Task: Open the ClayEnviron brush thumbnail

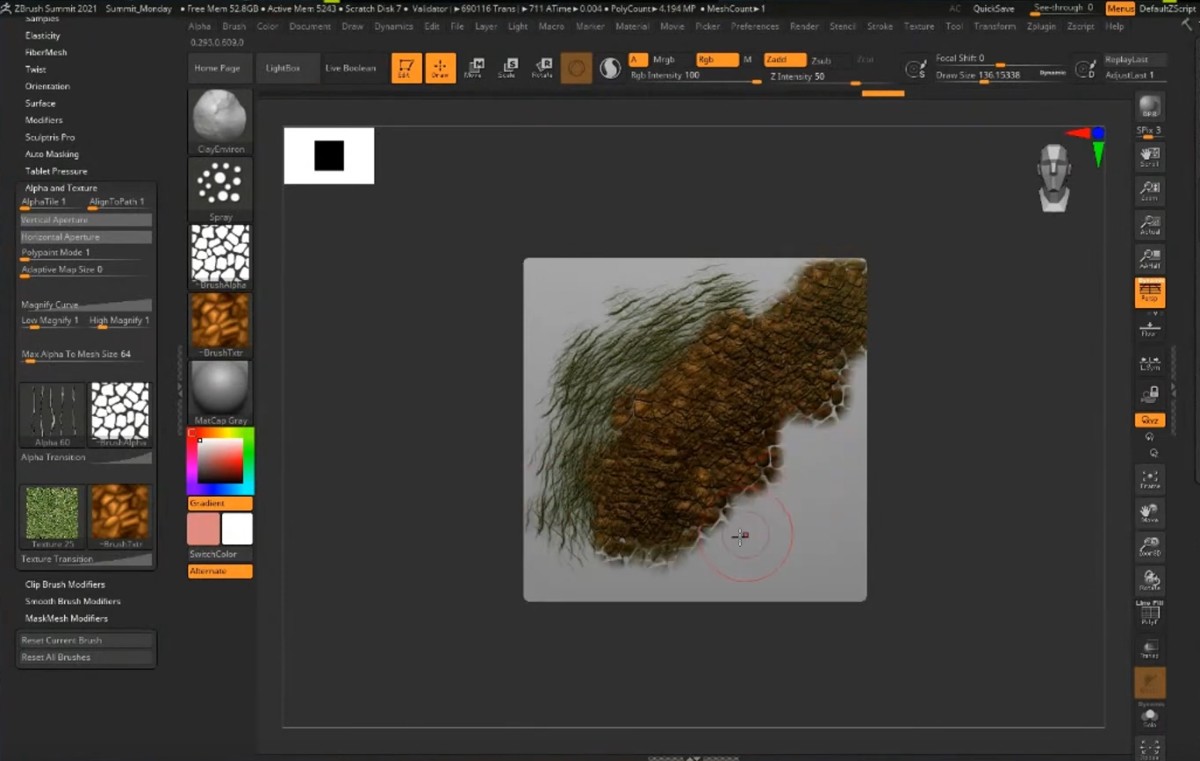Action: [x=220, y=121]
